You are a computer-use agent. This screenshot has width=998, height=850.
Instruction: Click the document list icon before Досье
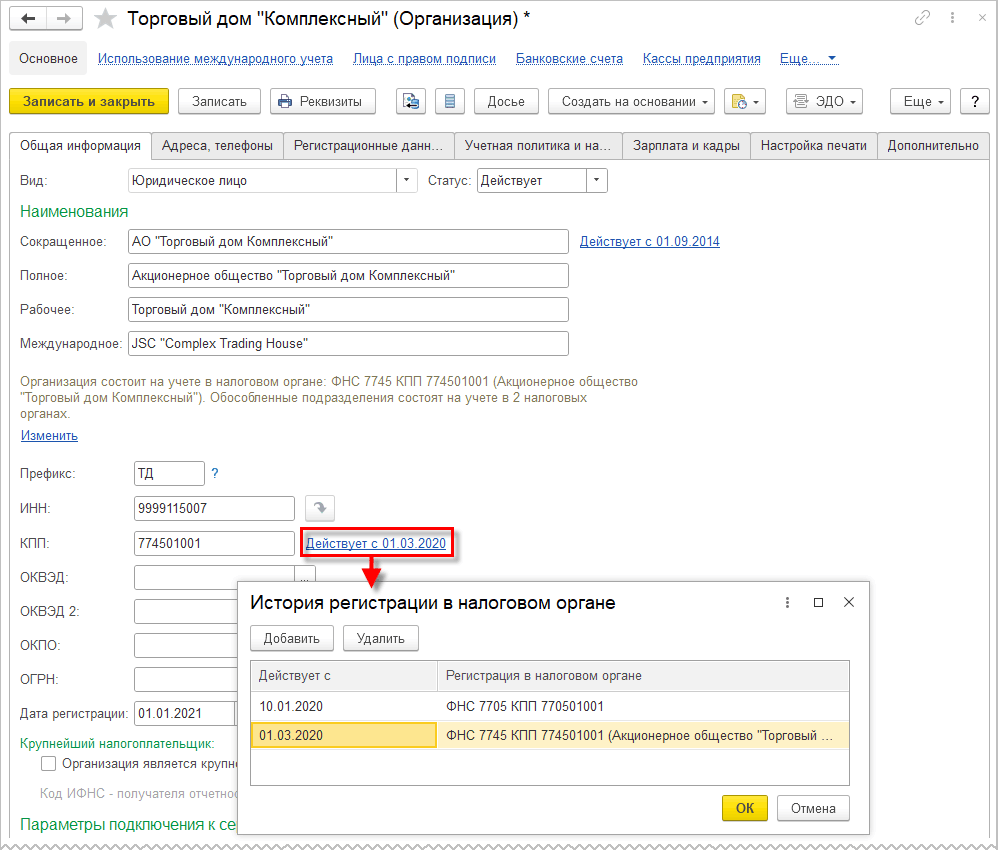pos(450,101)
